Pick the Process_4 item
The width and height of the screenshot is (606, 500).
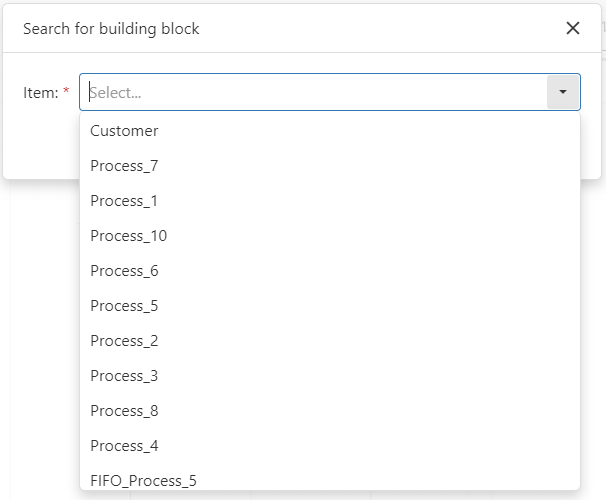[x=124, y=446]
